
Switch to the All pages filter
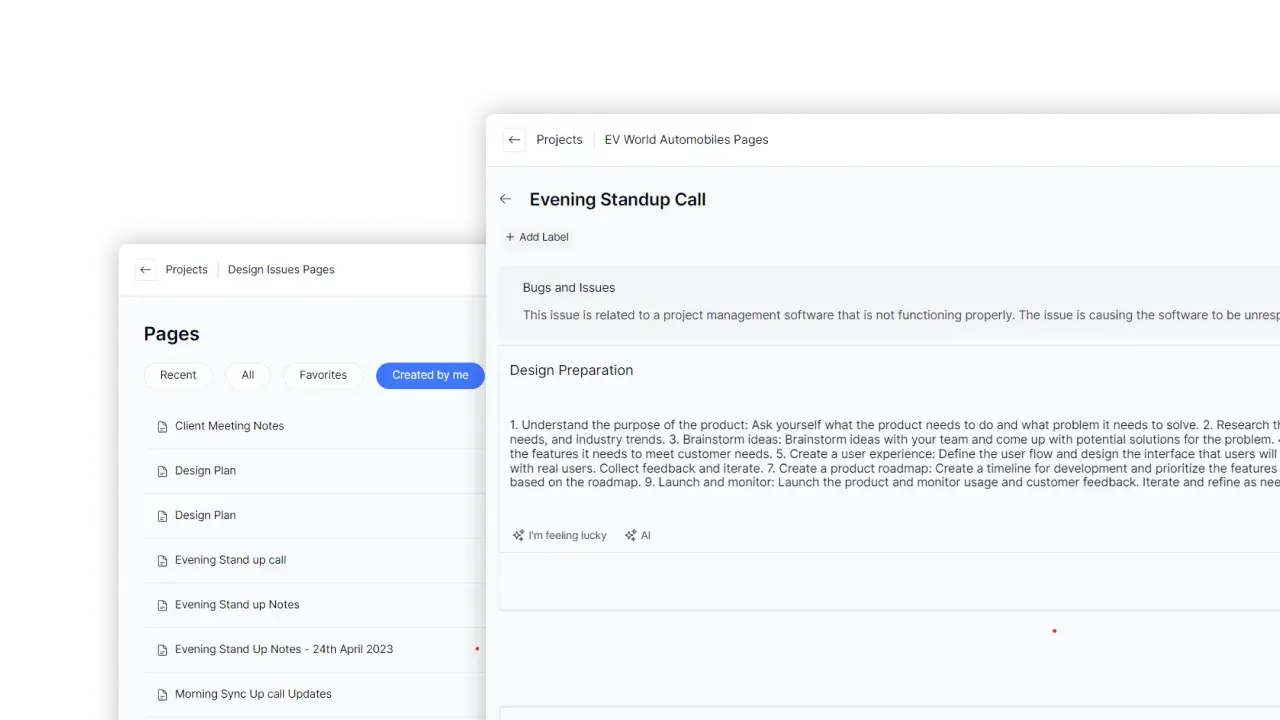point(247,375)
